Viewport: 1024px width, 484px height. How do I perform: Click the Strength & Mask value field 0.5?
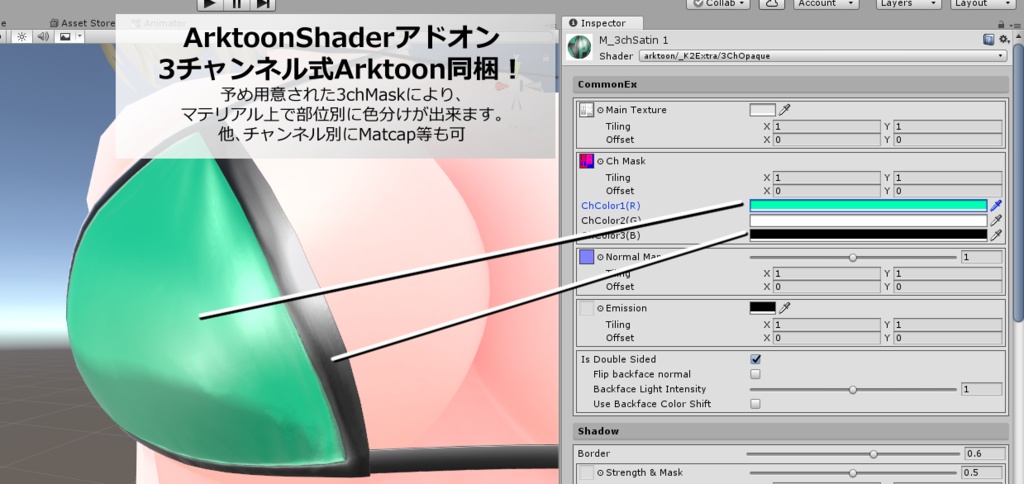tap(982, 473)
